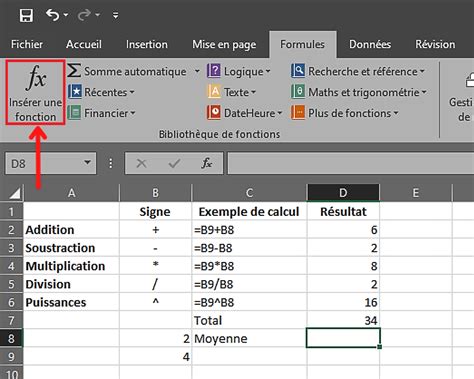Screen dimensions: 474x379
Task: Click the Total label cell
Action: click(249, 320)
